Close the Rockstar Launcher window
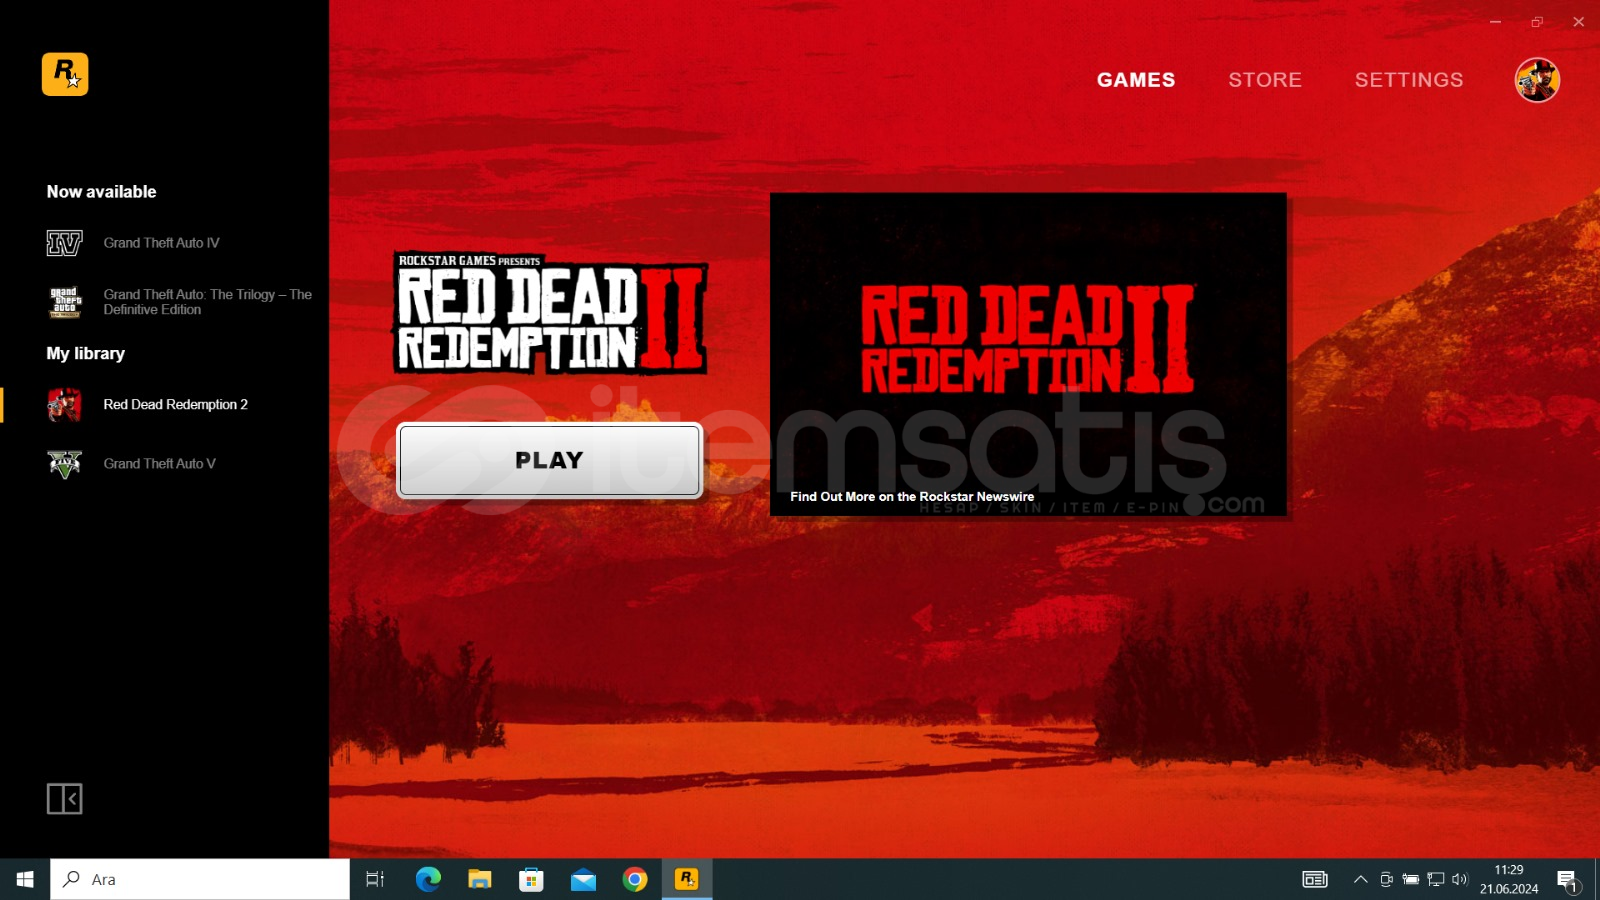 [1579, 22]
